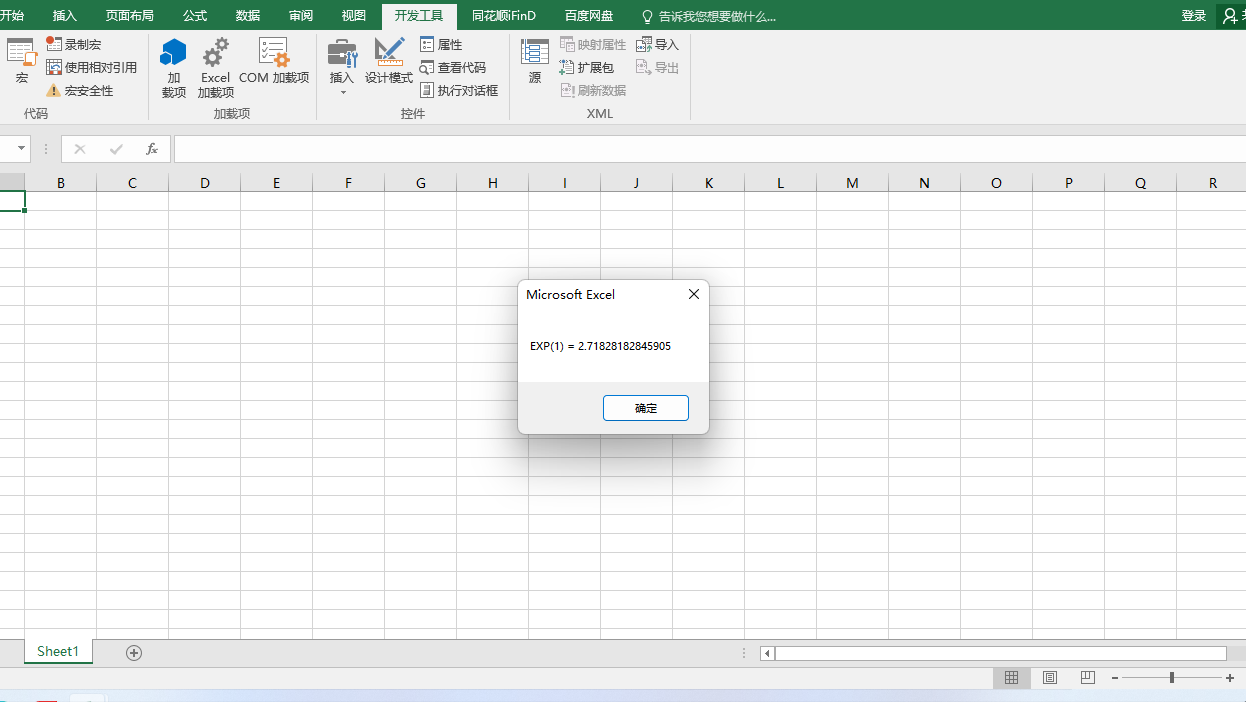Viewport: 1246px width, 702px height.
Task: Switch to the 插入 ribbon tab
Action: (65, 16)
